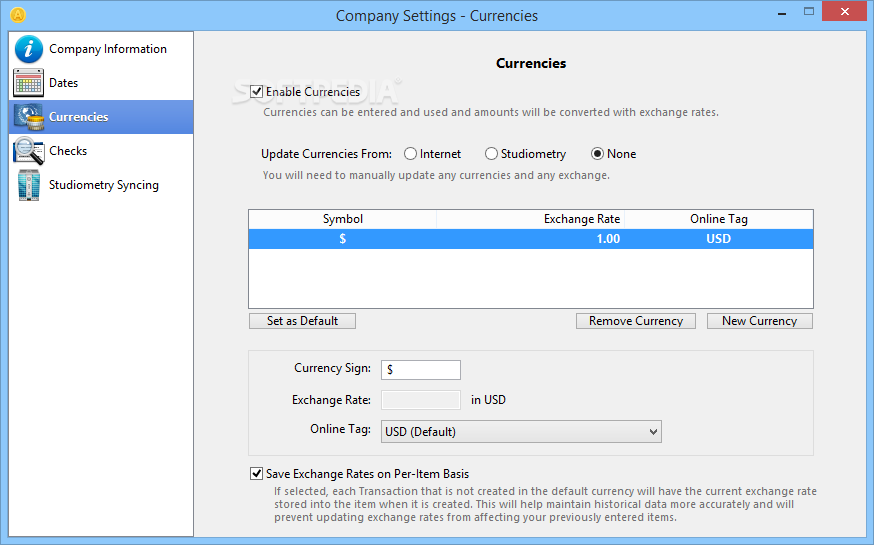Click the disabled Exchange Rate field
874x545 pixels.
pos(421,400)
